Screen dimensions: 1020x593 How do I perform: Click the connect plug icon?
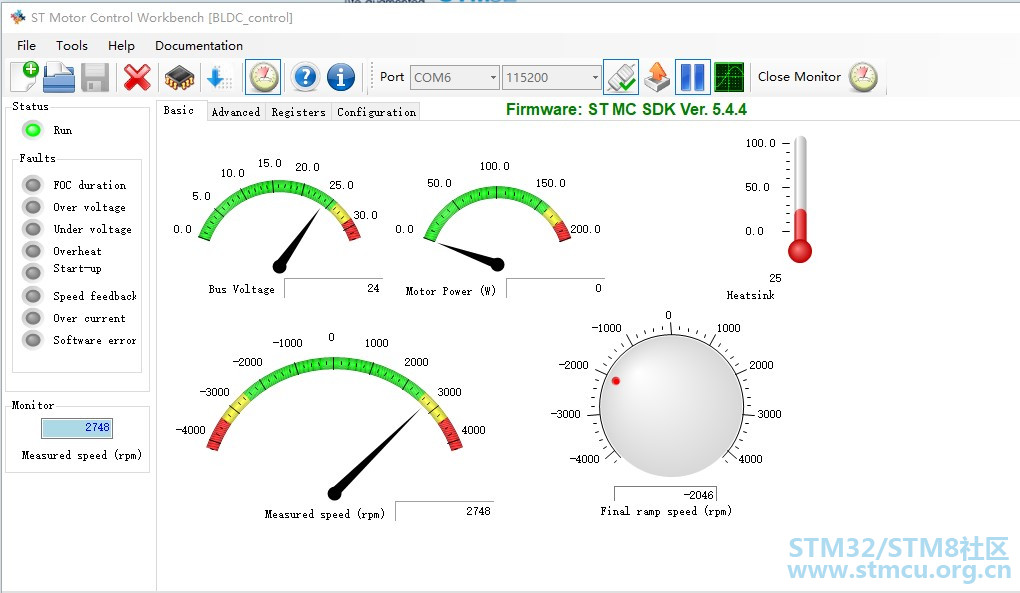(621, 77)
